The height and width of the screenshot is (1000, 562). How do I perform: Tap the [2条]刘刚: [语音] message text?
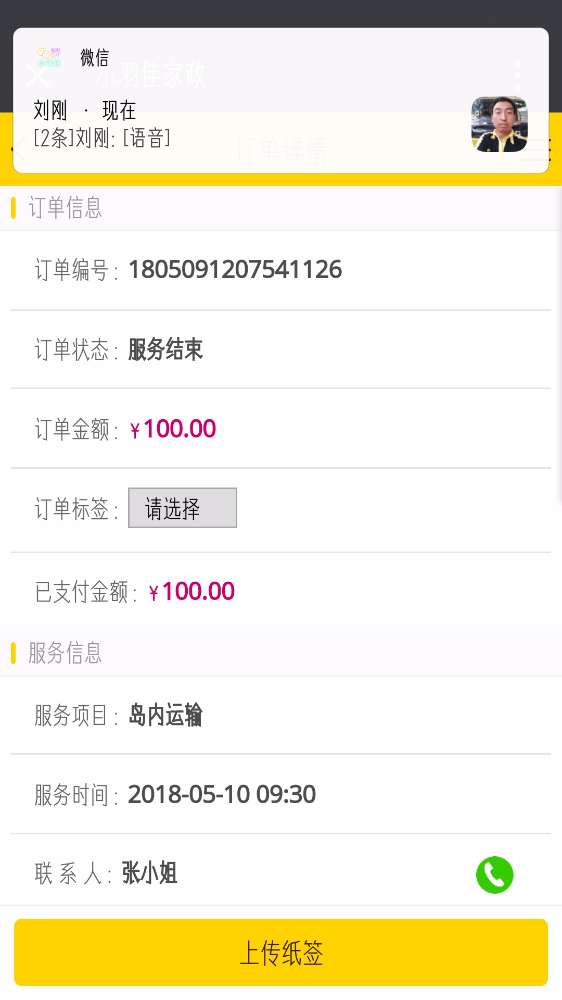click(102, 138)
